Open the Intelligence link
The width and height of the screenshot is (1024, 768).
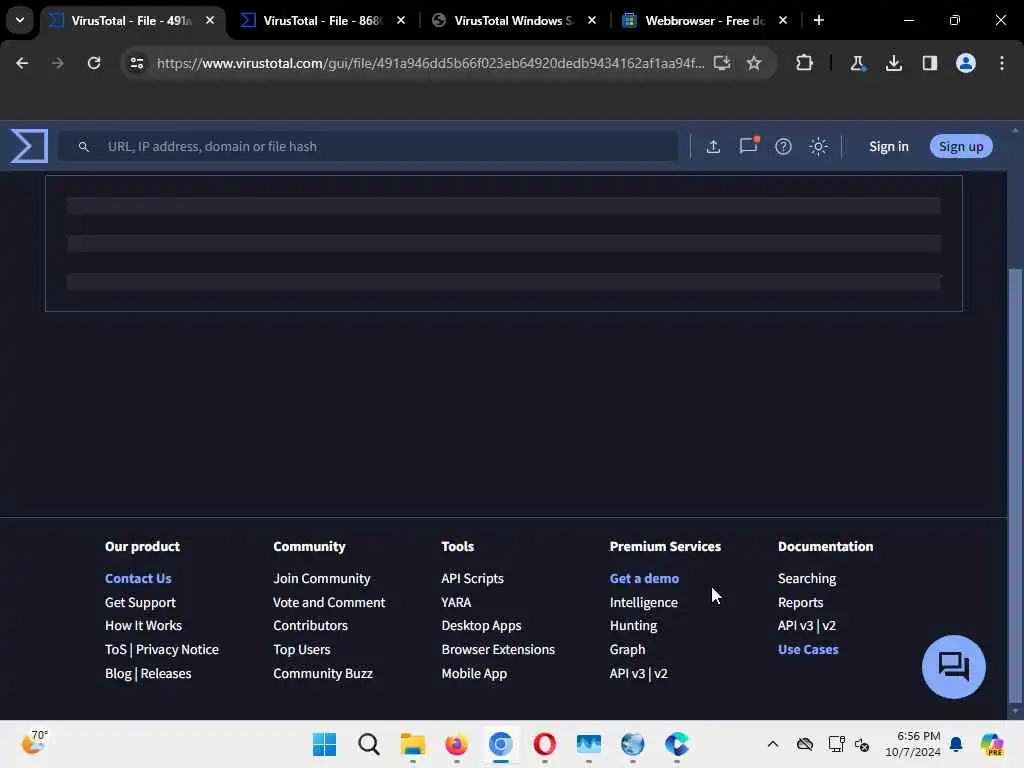click(x=643, y=602)
